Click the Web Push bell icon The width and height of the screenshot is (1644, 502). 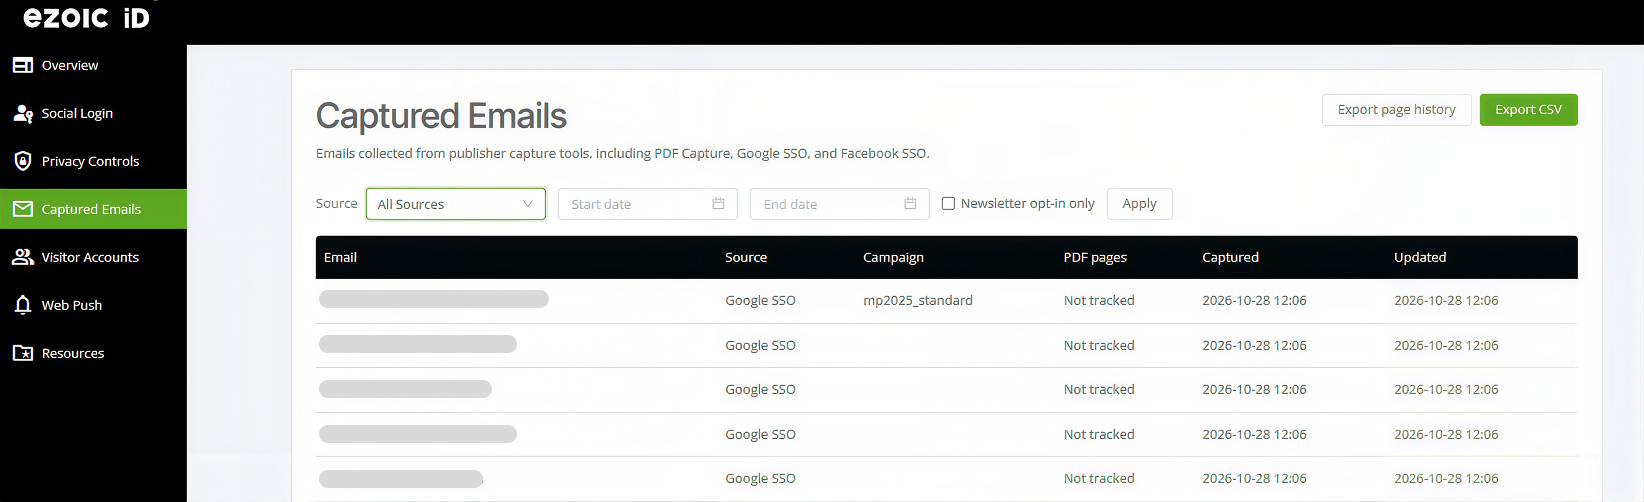(x=23, y=305)
